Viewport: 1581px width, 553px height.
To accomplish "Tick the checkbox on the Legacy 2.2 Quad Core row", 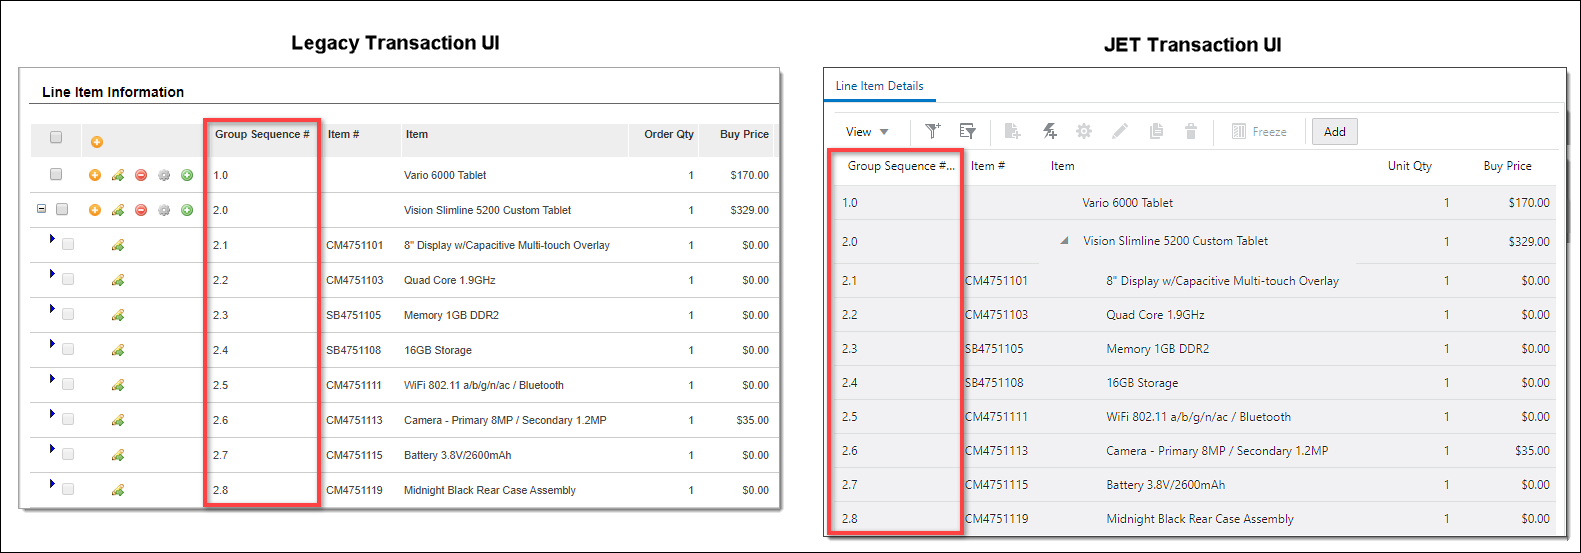I will [x=68, y=279].
